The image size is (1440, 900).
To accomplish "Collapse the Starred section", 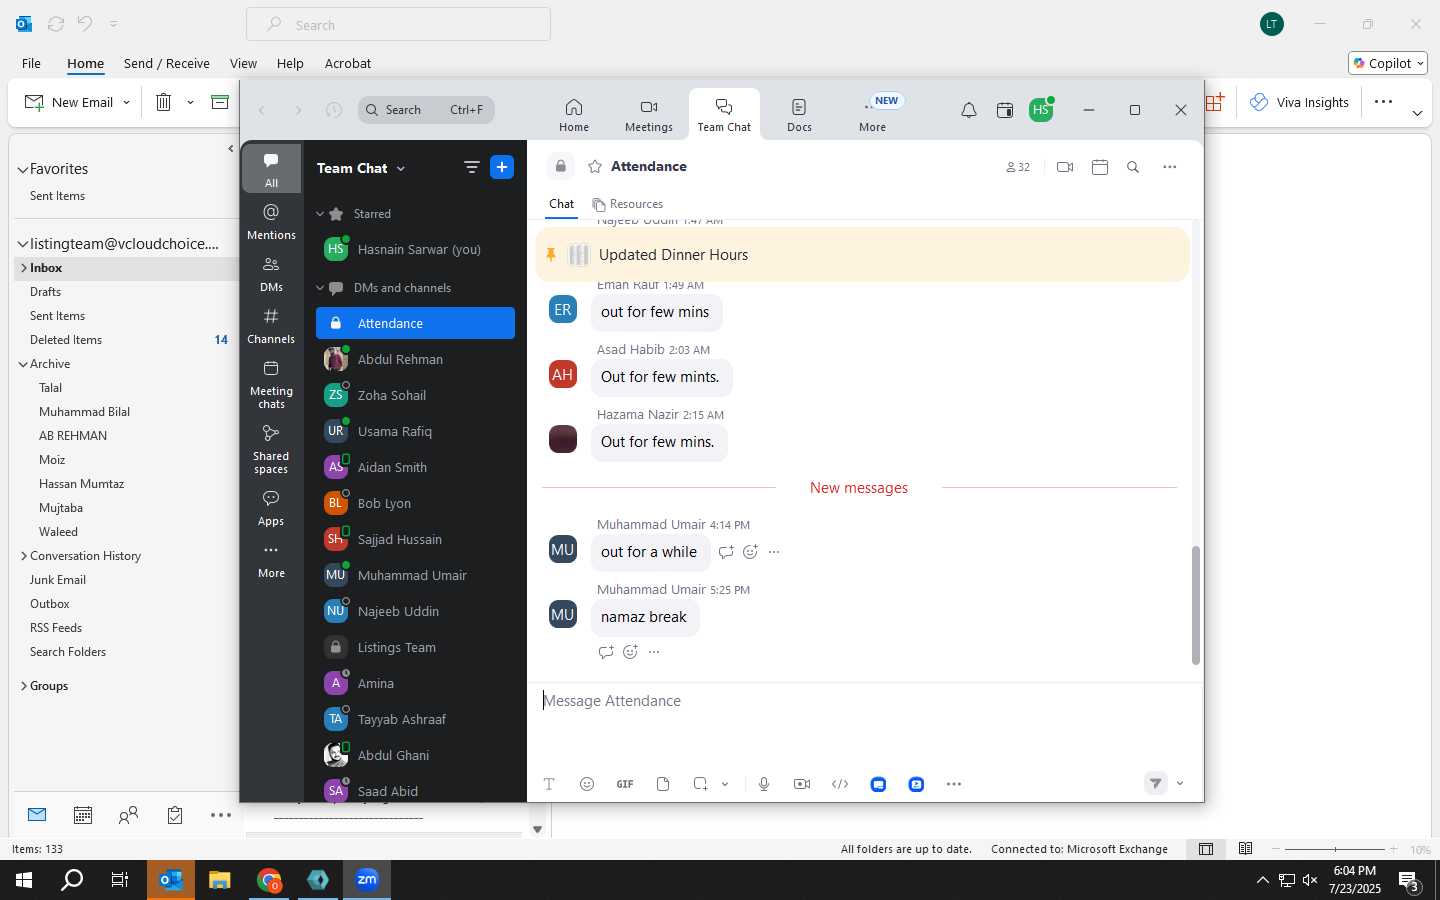I will 320,214.
